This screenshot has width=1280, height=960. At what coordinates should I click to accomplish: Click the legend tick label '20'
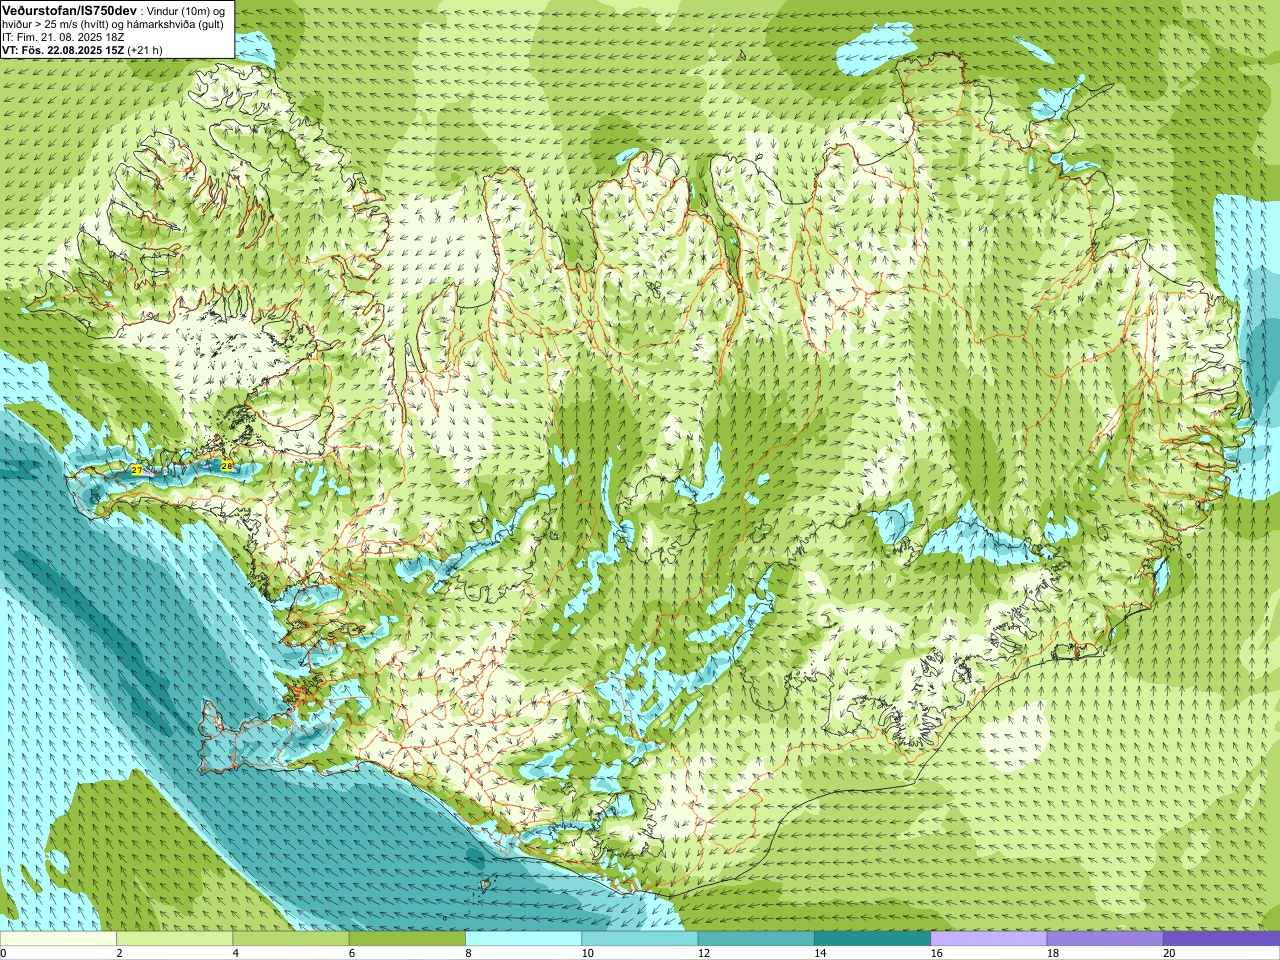coord(1169,953)
